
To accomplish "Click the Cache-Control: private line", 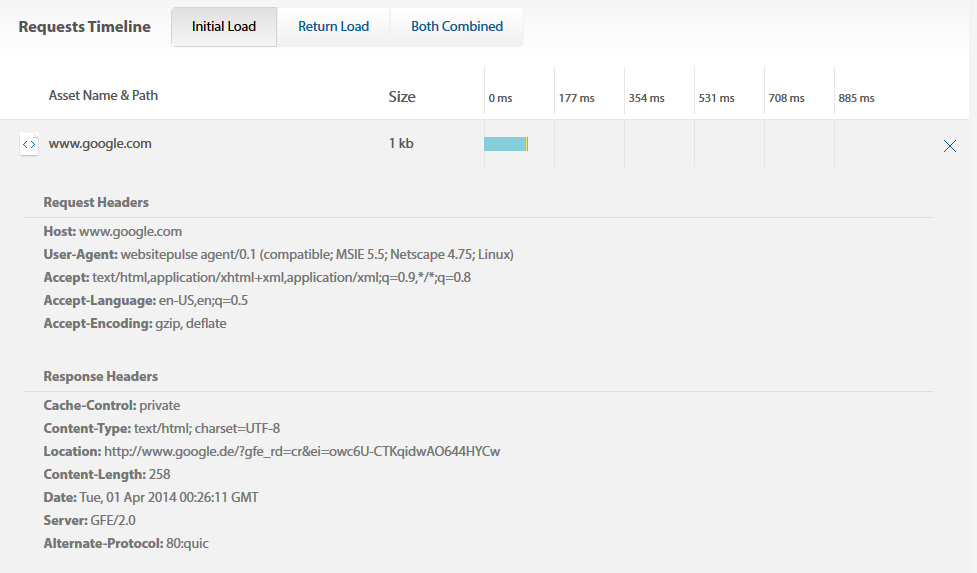I will pyautogui.click(x=112, y=405).
